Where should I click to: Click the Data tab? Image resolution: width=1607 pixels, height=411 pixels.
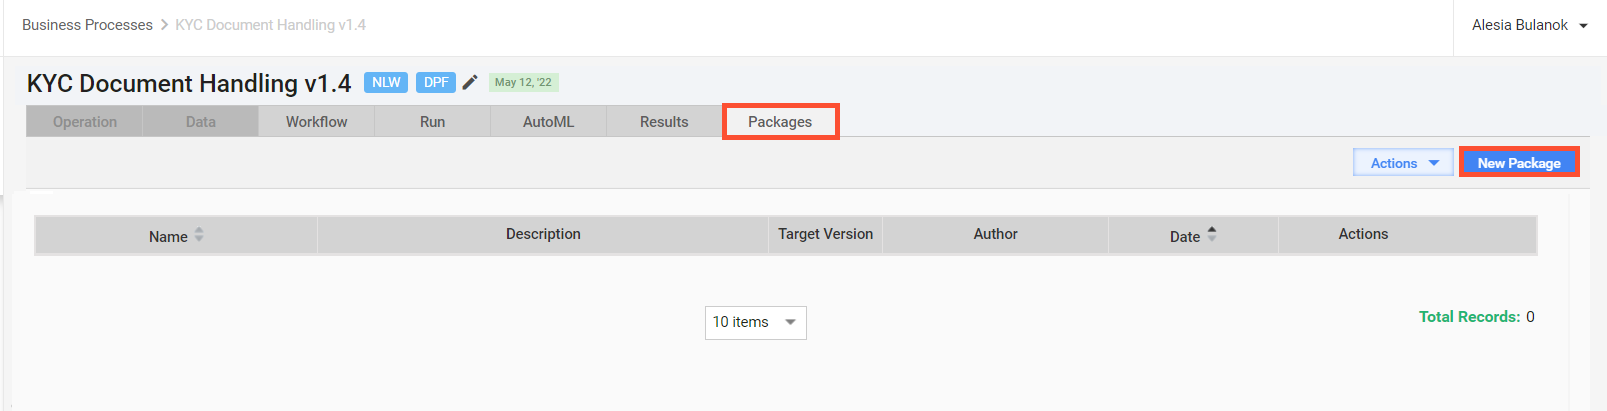tap(200, 122)
